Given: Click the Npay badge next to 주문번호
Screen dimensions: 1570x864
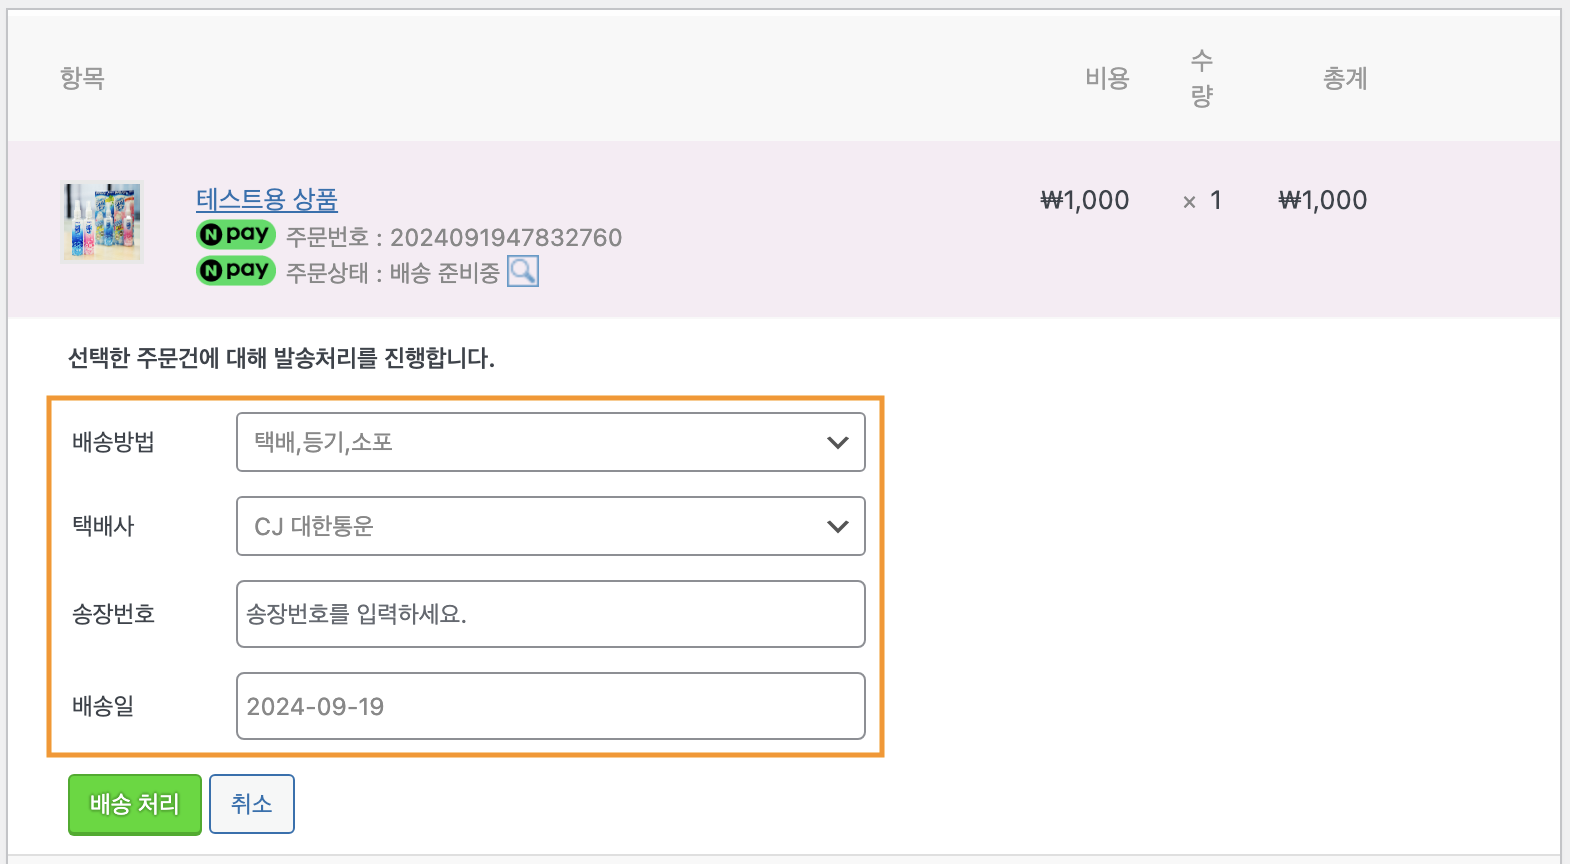Looking at the screenshot, I should click(236, 234).
